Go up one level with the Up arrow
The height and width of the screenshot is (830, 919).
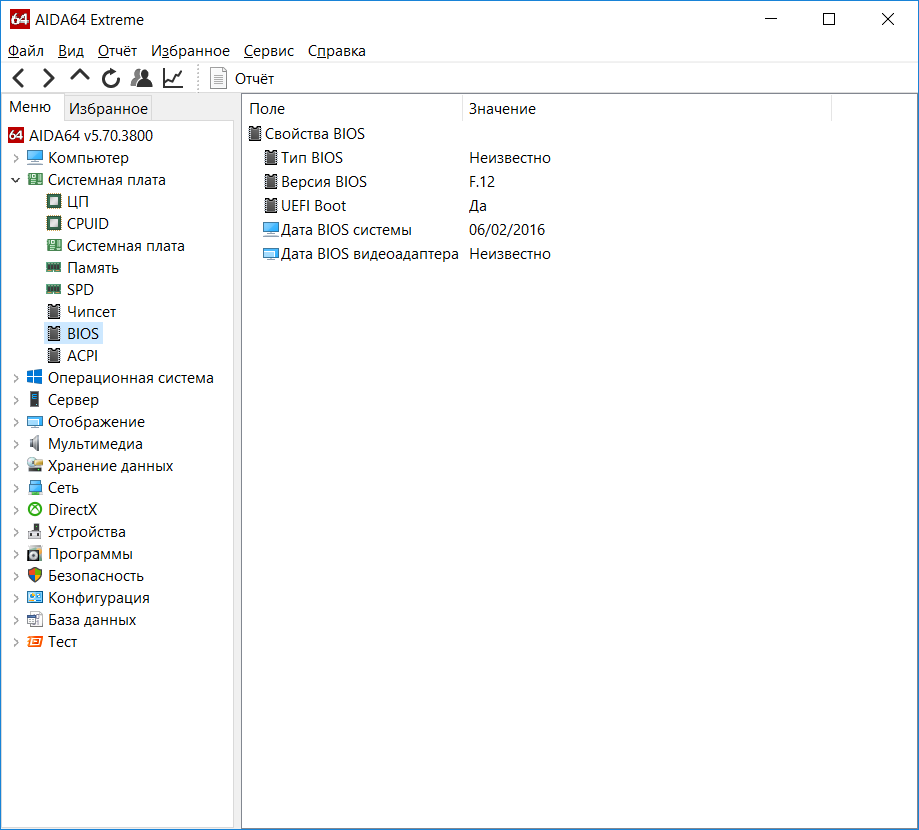(80, 76)
